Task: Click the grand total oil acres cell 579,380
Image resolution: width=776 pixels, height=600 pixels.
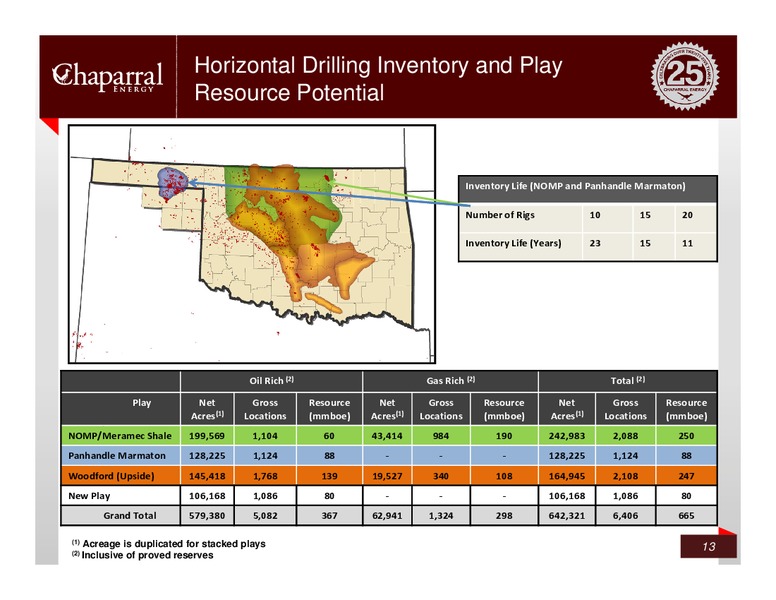Action: pos(207,515)
